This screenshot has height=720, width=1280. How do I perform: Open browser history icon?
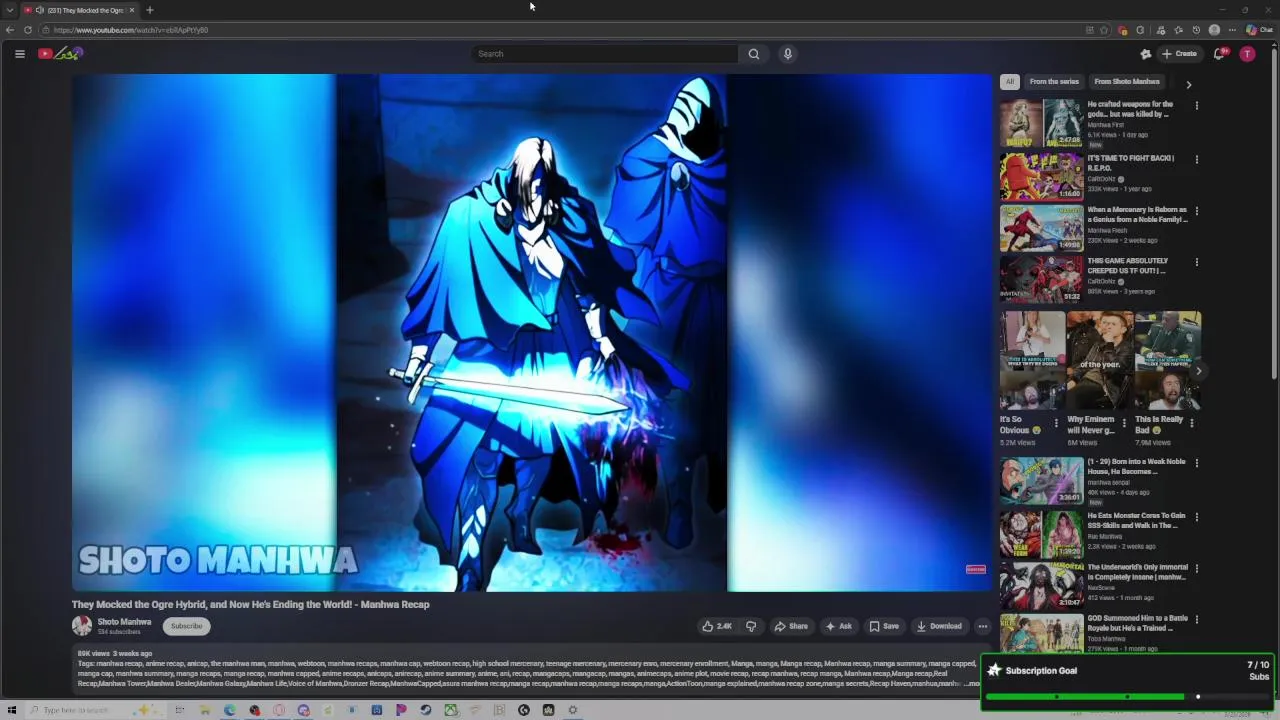click(1196, 30)
